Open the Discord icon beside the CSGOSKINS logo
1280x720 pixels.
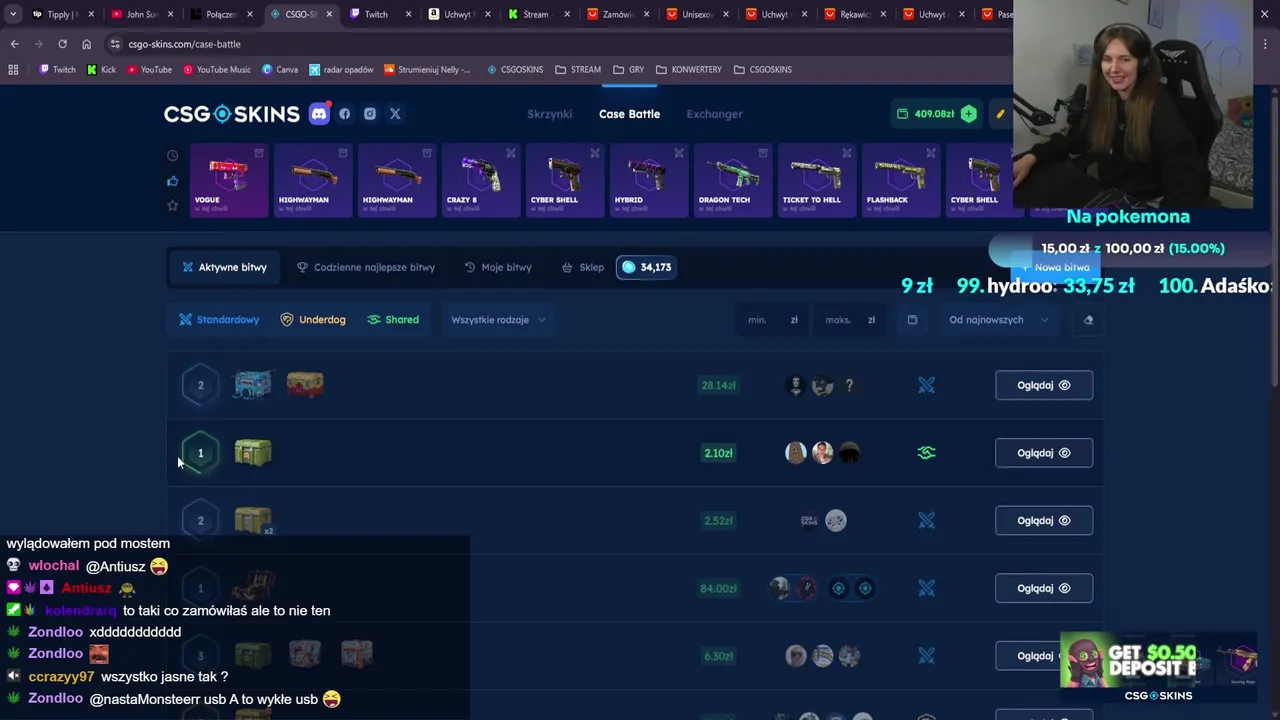click(x=319, y=114)
